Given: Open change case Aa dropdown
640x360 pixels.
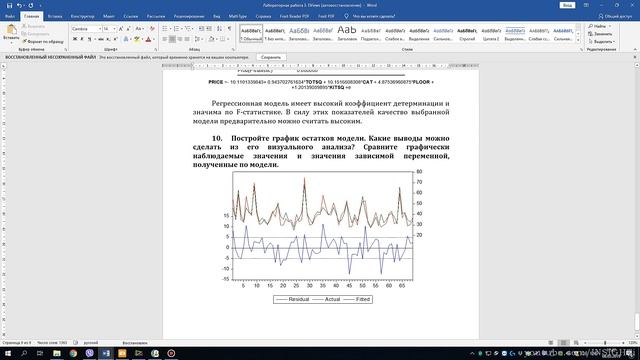Looking at the screenshot, I should [x=139, y=29].
